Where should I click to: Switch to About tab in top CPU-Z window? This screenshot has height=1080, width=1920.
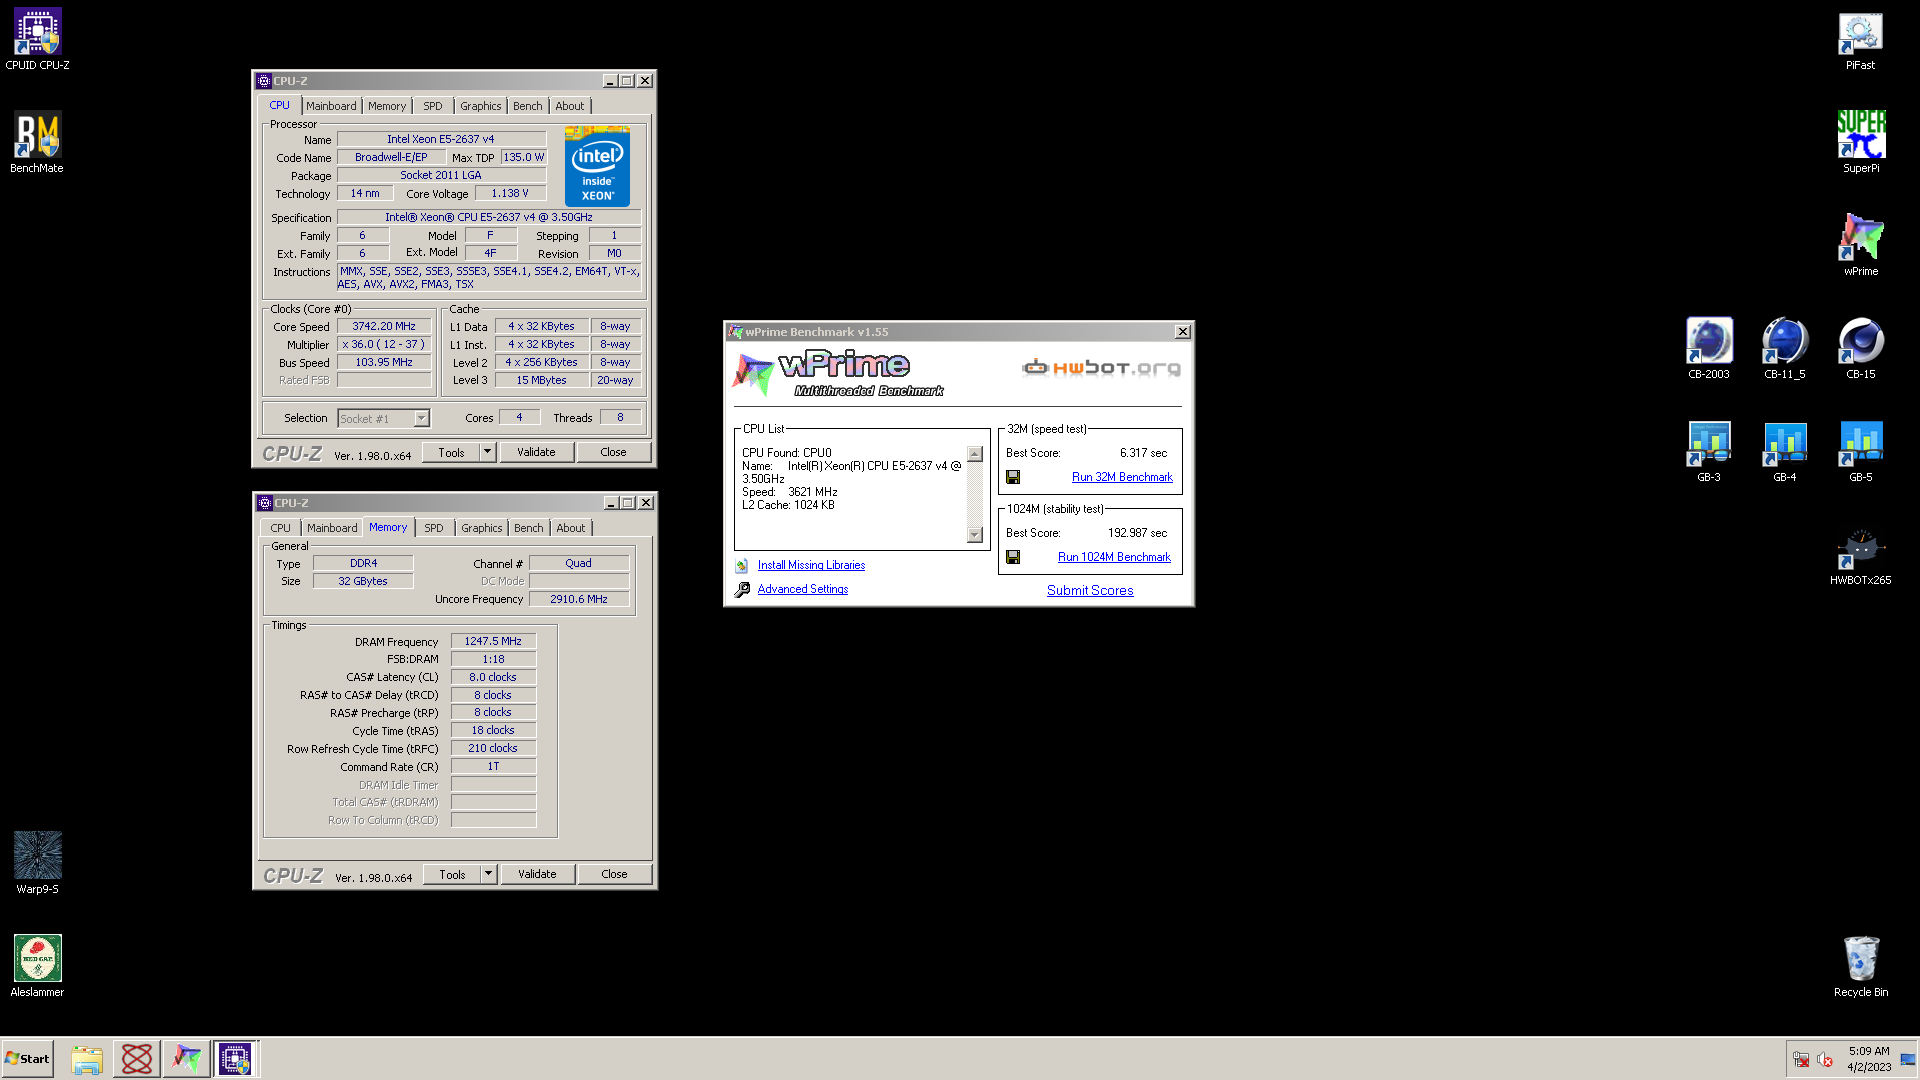570,106
